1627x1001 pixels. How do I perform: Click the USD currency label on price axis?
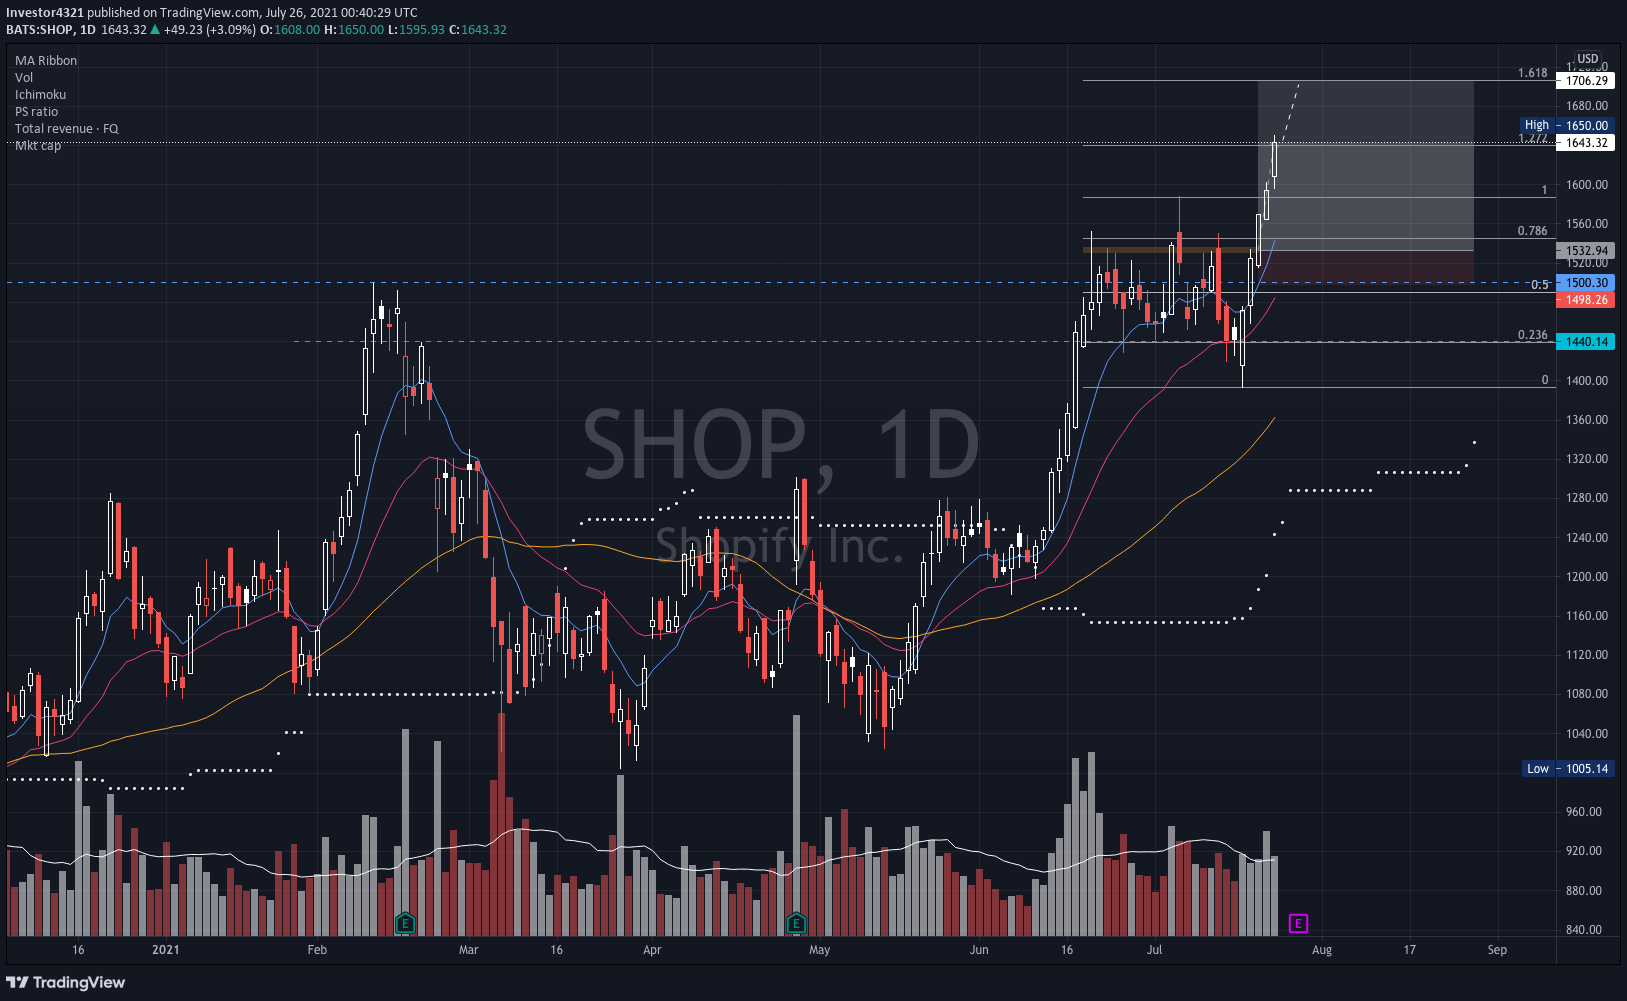click(1588, 59)
